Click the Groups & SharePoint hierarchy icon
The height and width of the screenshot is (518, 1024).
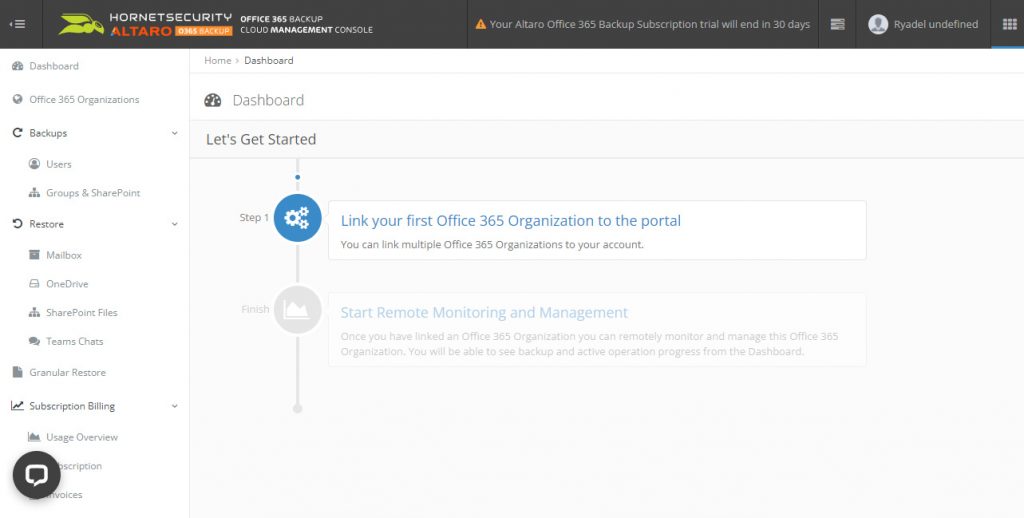35,193
